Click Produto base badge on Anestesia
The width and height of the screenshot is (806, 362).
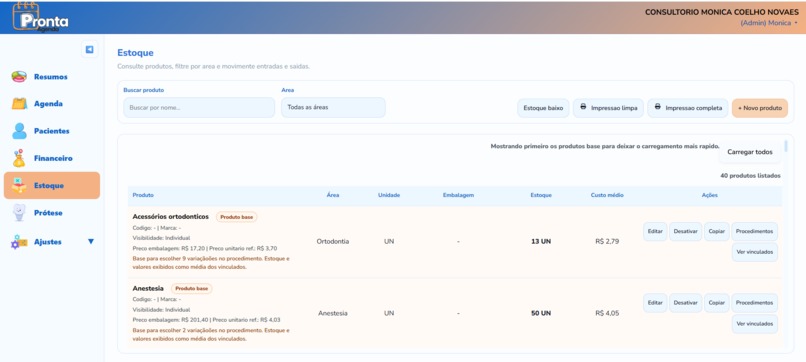pyautogui.click(x=192, y=288)
